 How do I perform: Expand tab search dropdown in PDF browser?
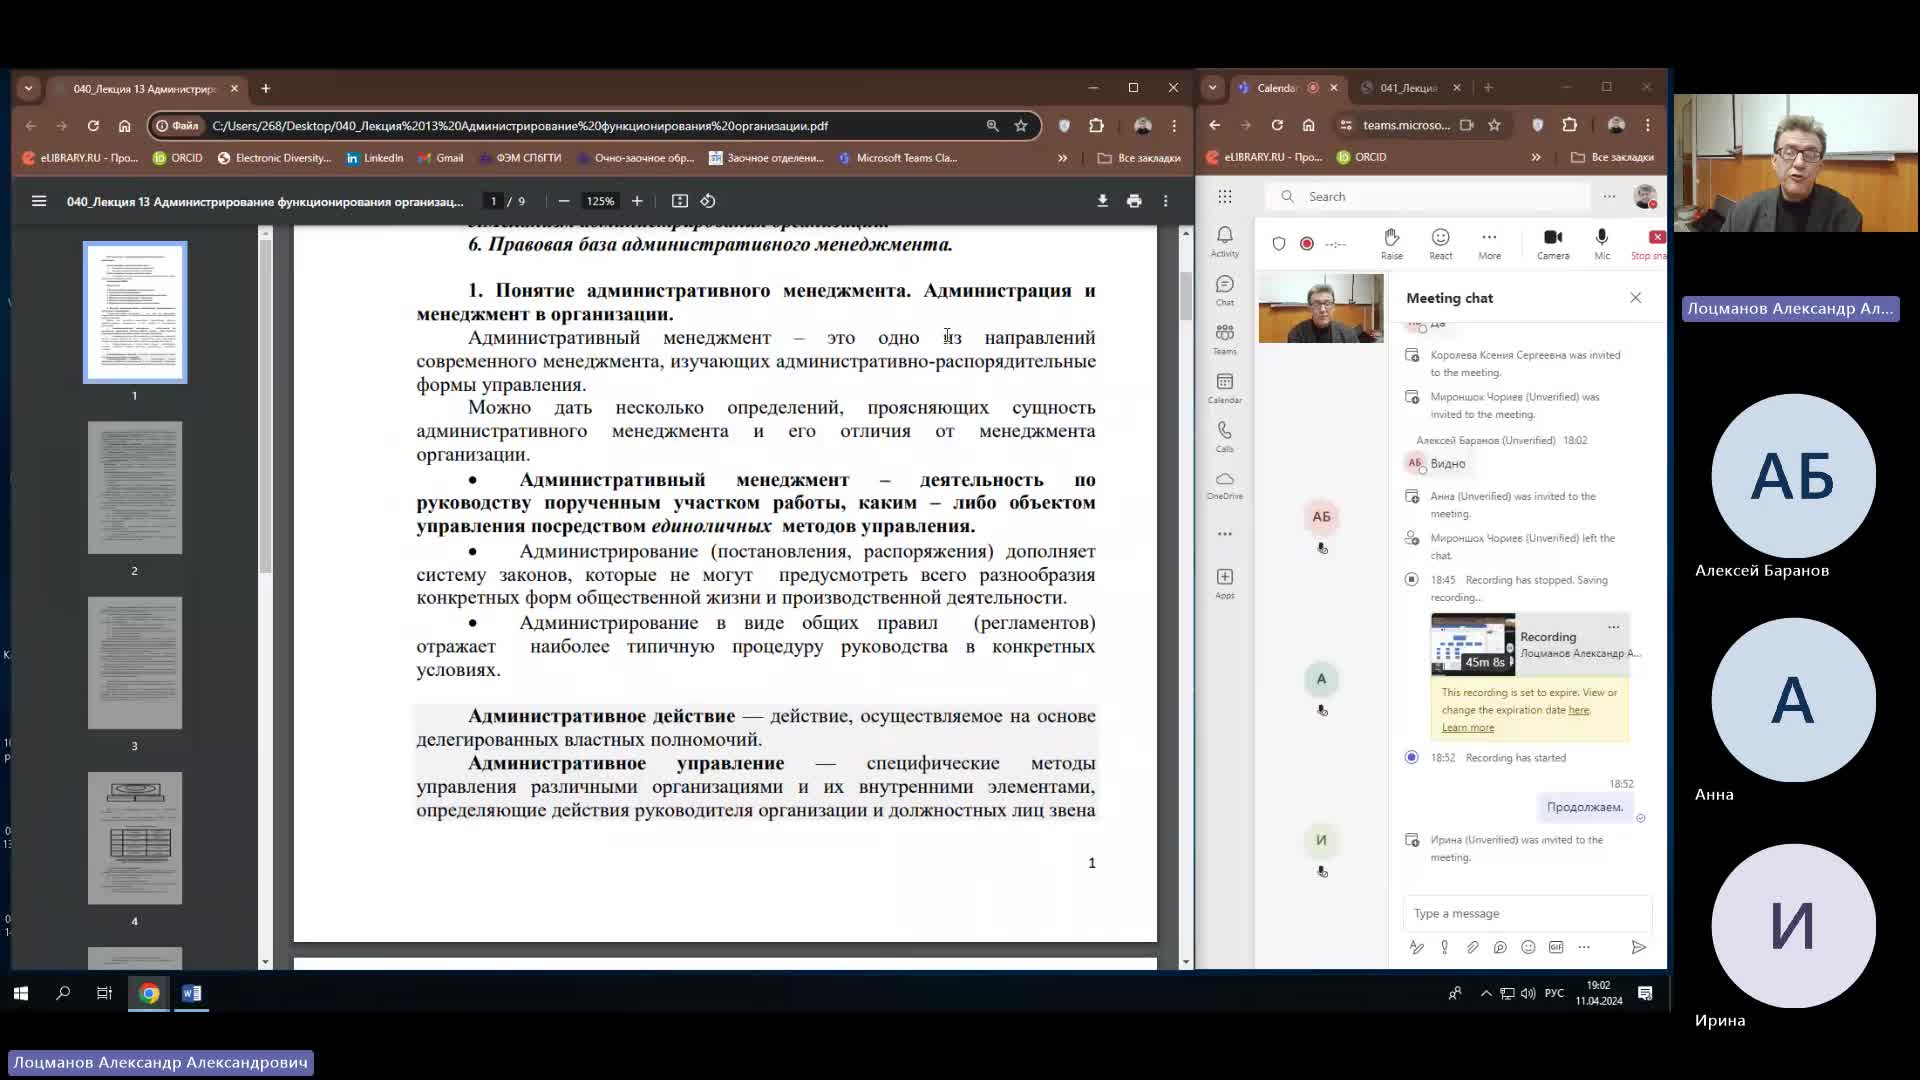(28, 88)
